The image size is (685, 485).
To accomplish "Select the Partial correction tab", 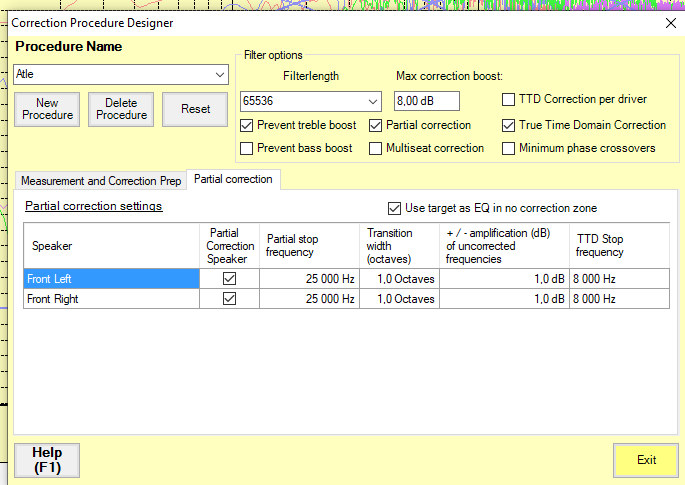I will click(233, 180).
